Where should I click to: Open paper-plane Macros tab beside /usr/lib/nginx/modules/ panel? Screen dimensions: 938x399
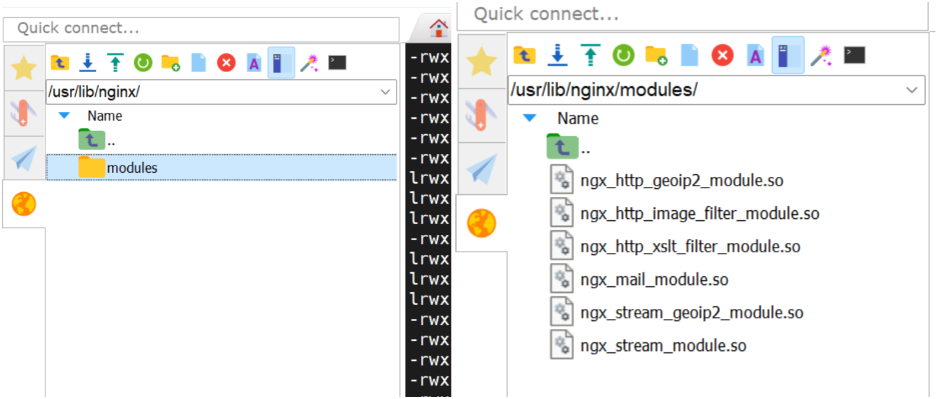(482, 168)
